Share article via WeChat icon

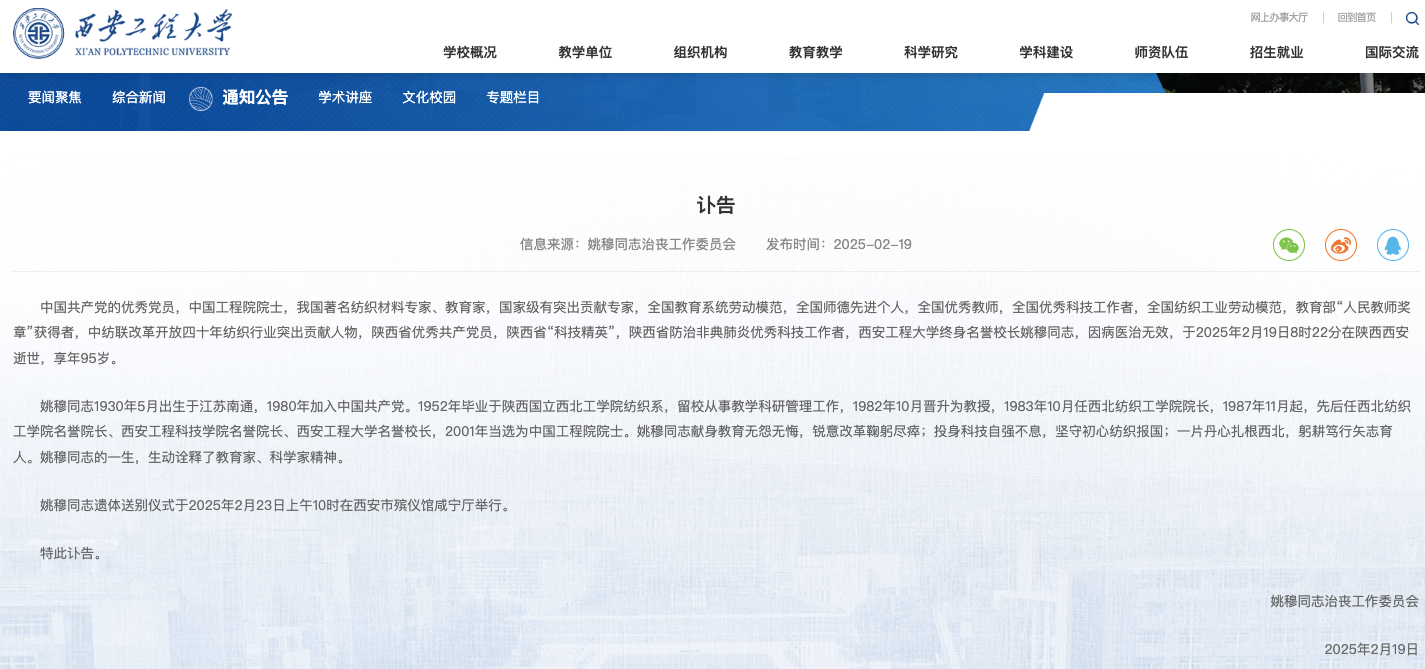point(1289,245)
